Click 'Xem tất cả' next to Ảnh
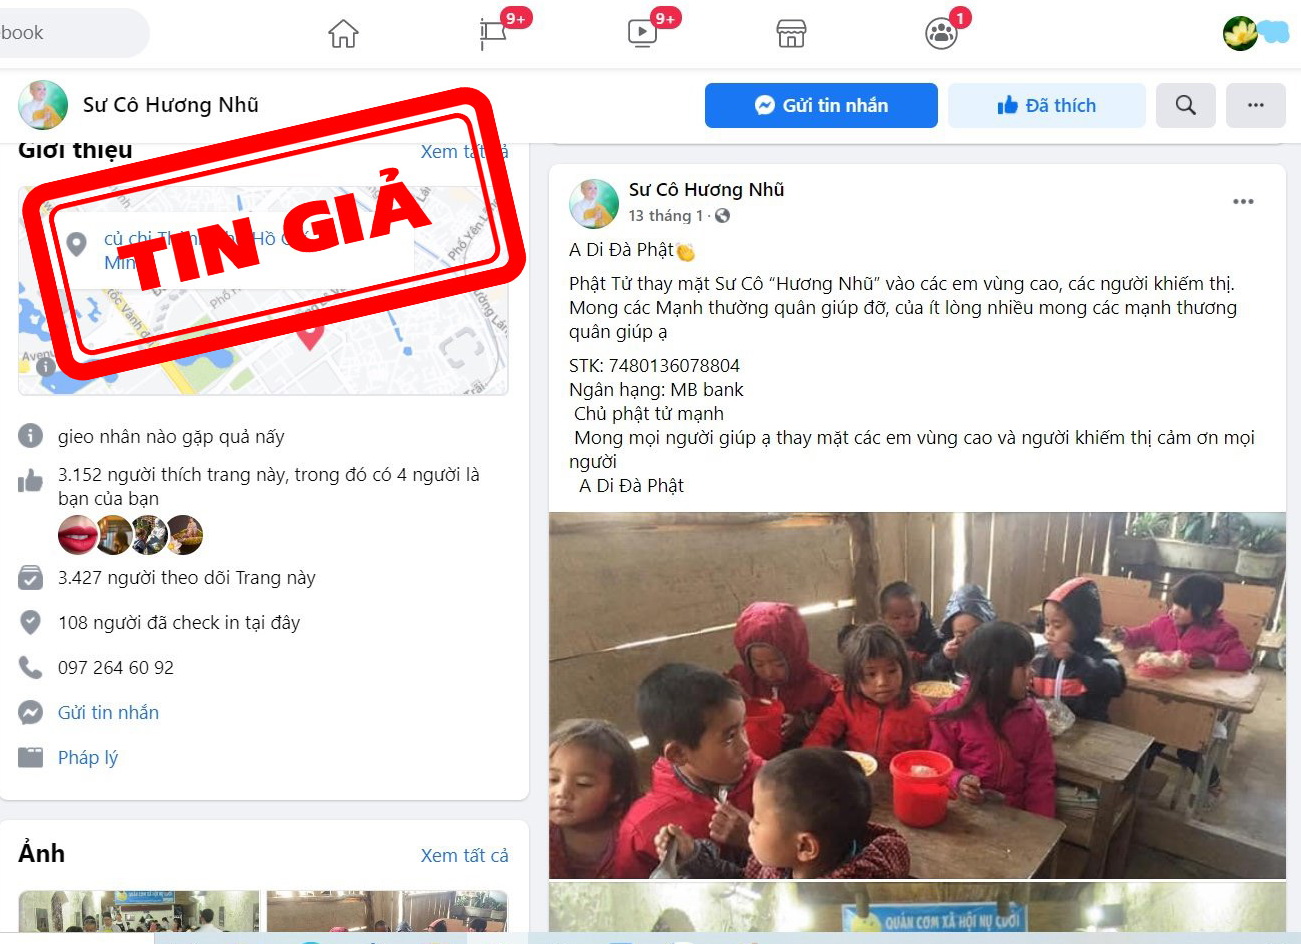The image size is (1301, 944). [x=464, y=855]
